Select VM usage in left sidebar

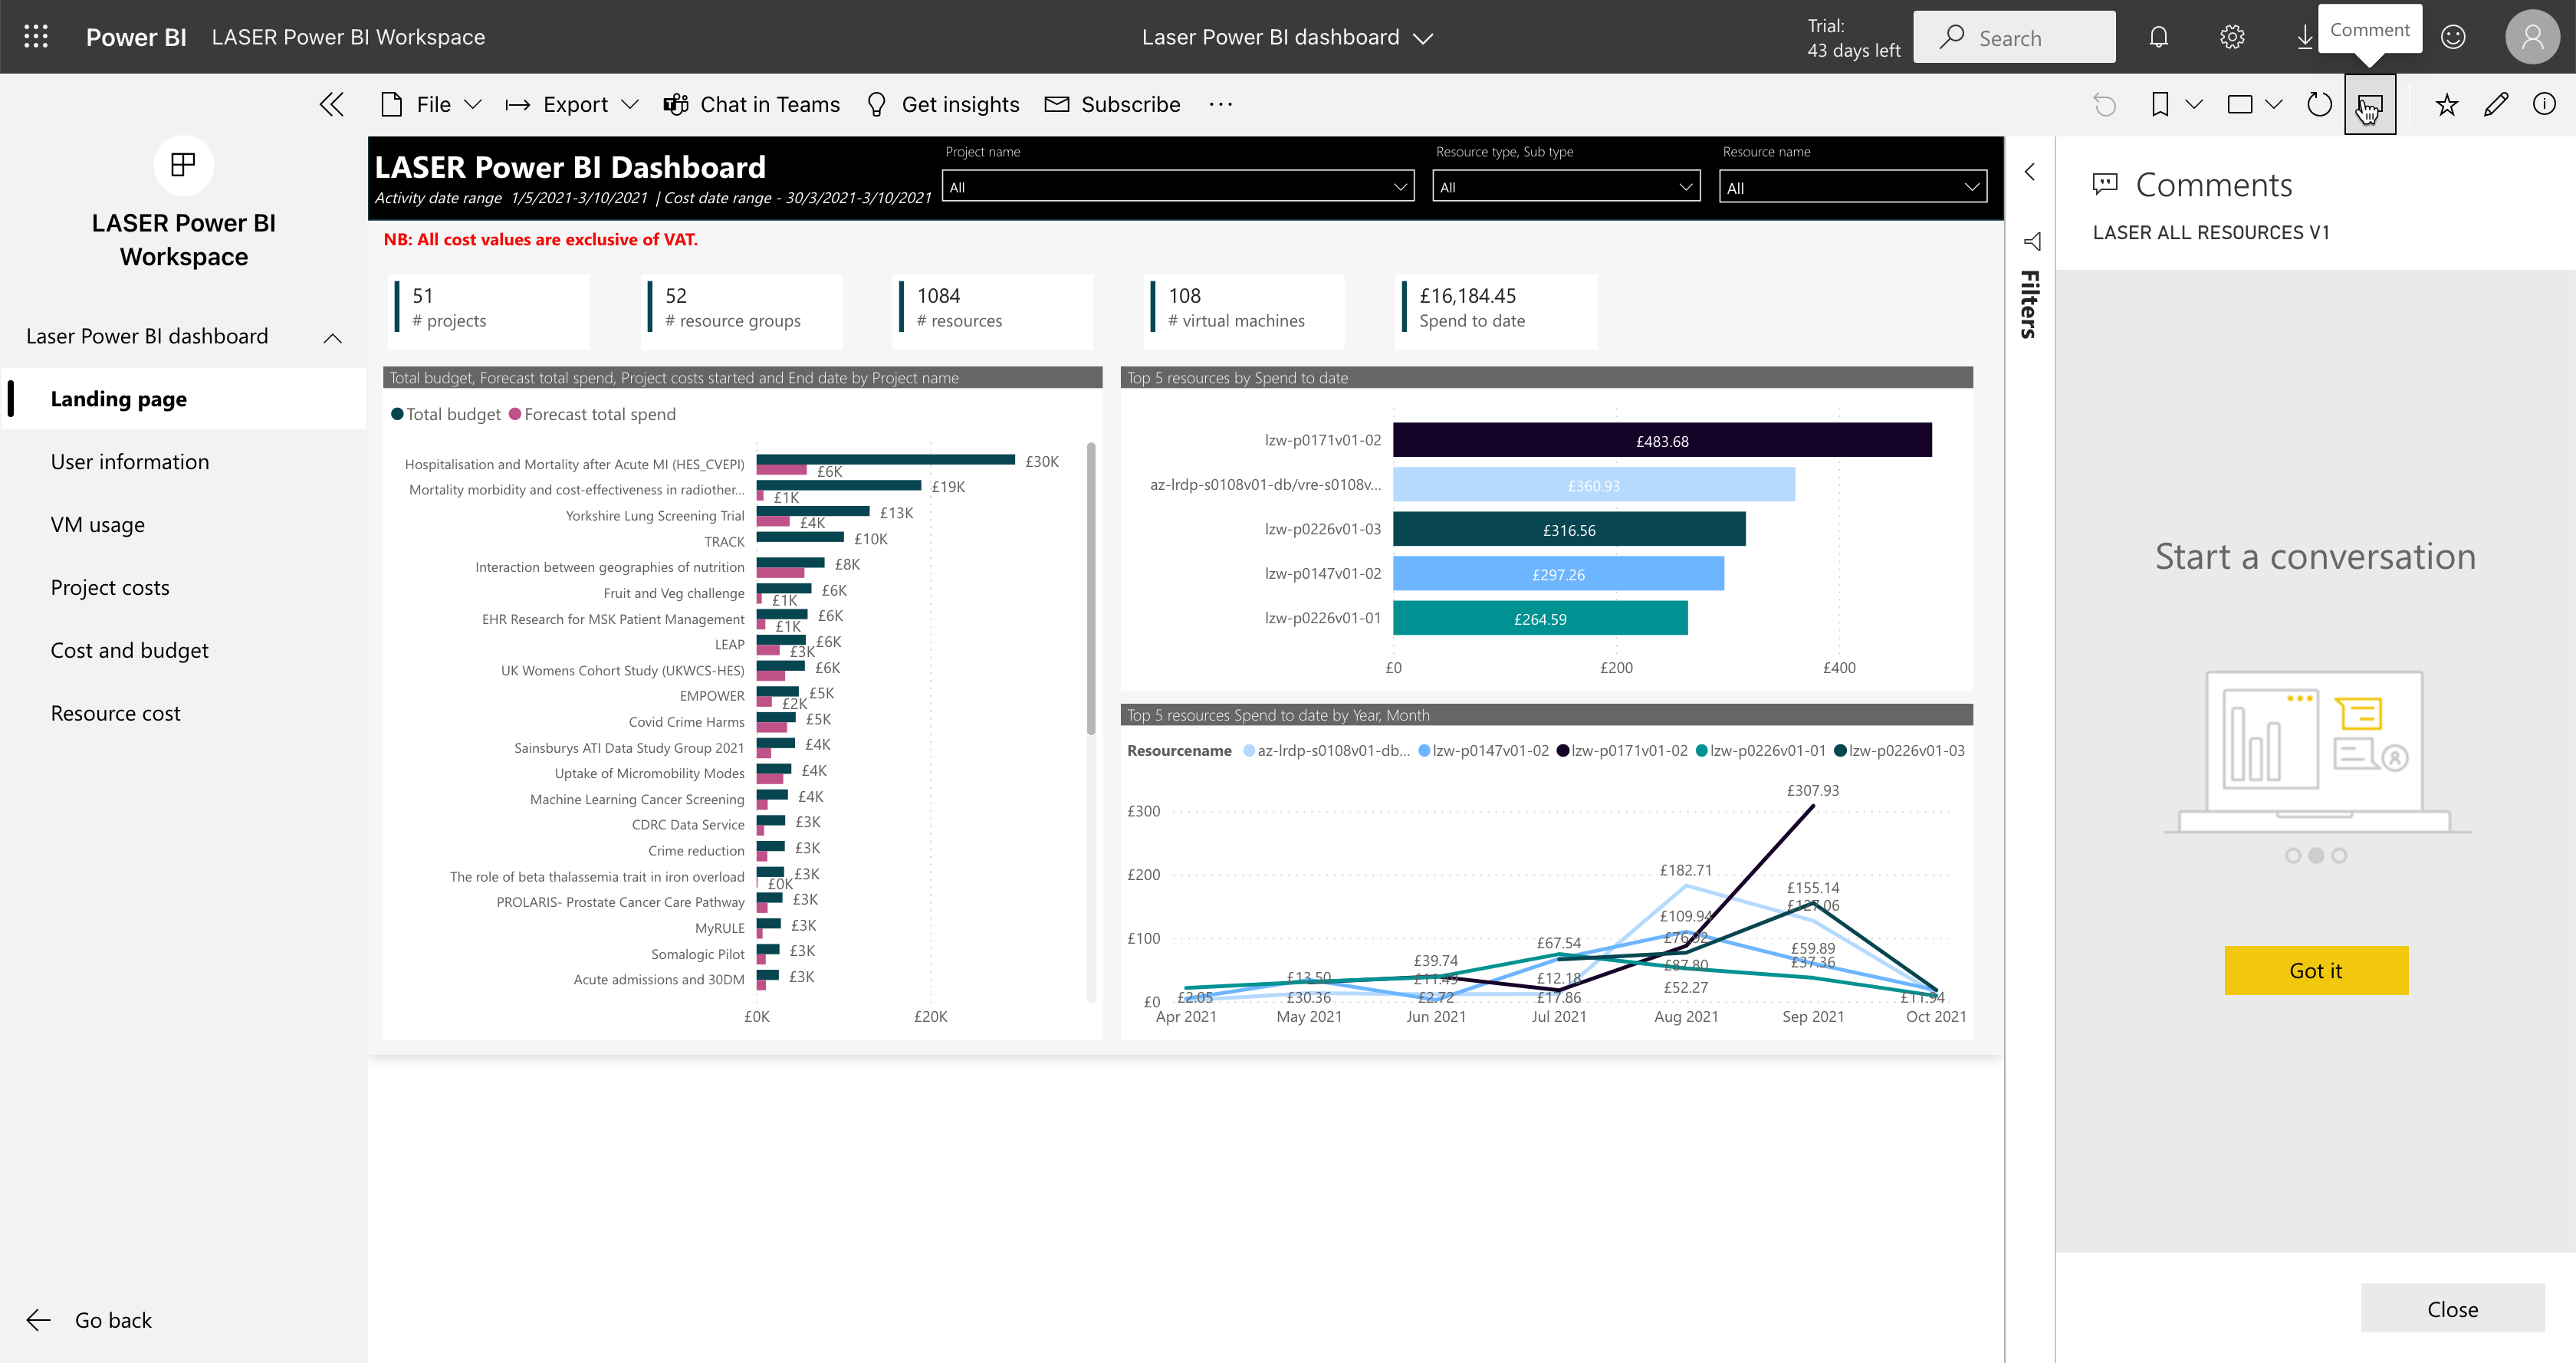99,523
